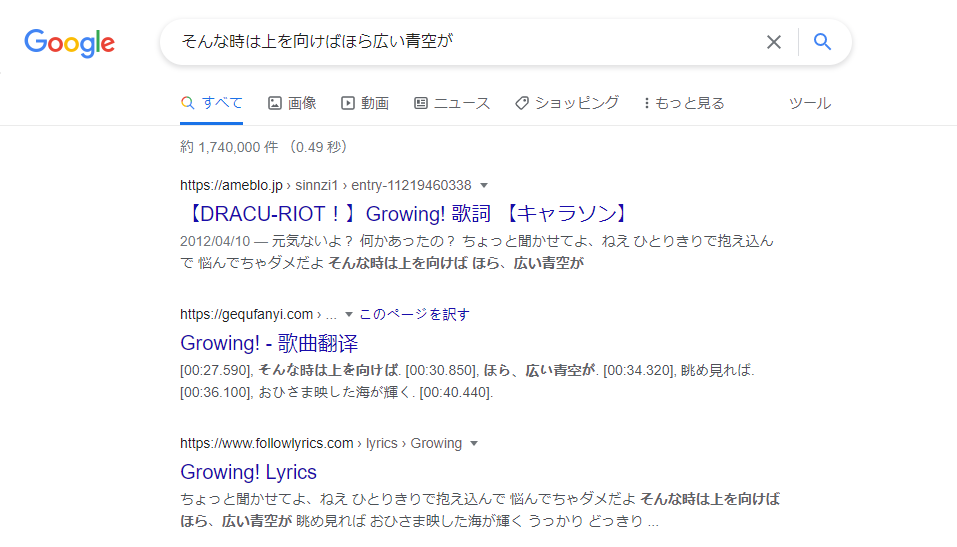The height and width of the screenshot is (547, 957).
Task: Open the gequfanyi.com result dropdown arrow
Action: pos(349,314)
